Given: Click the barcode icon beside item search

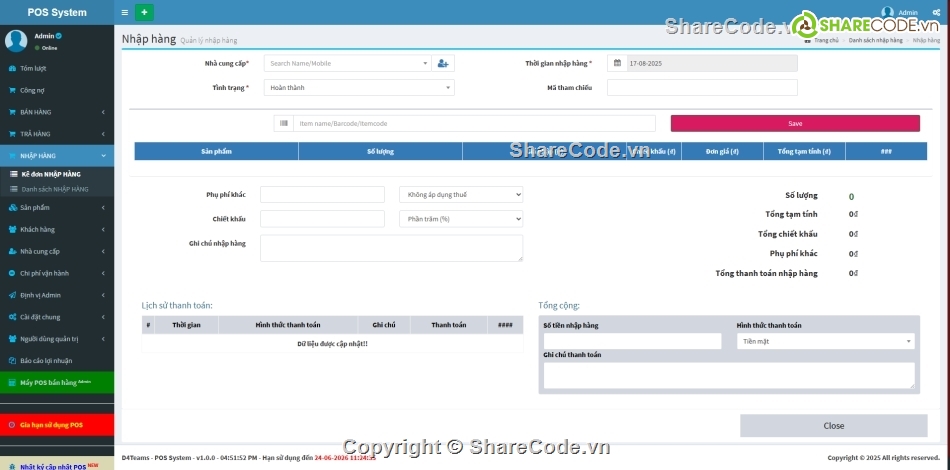Looking at the screenshot, I should 284,123.
